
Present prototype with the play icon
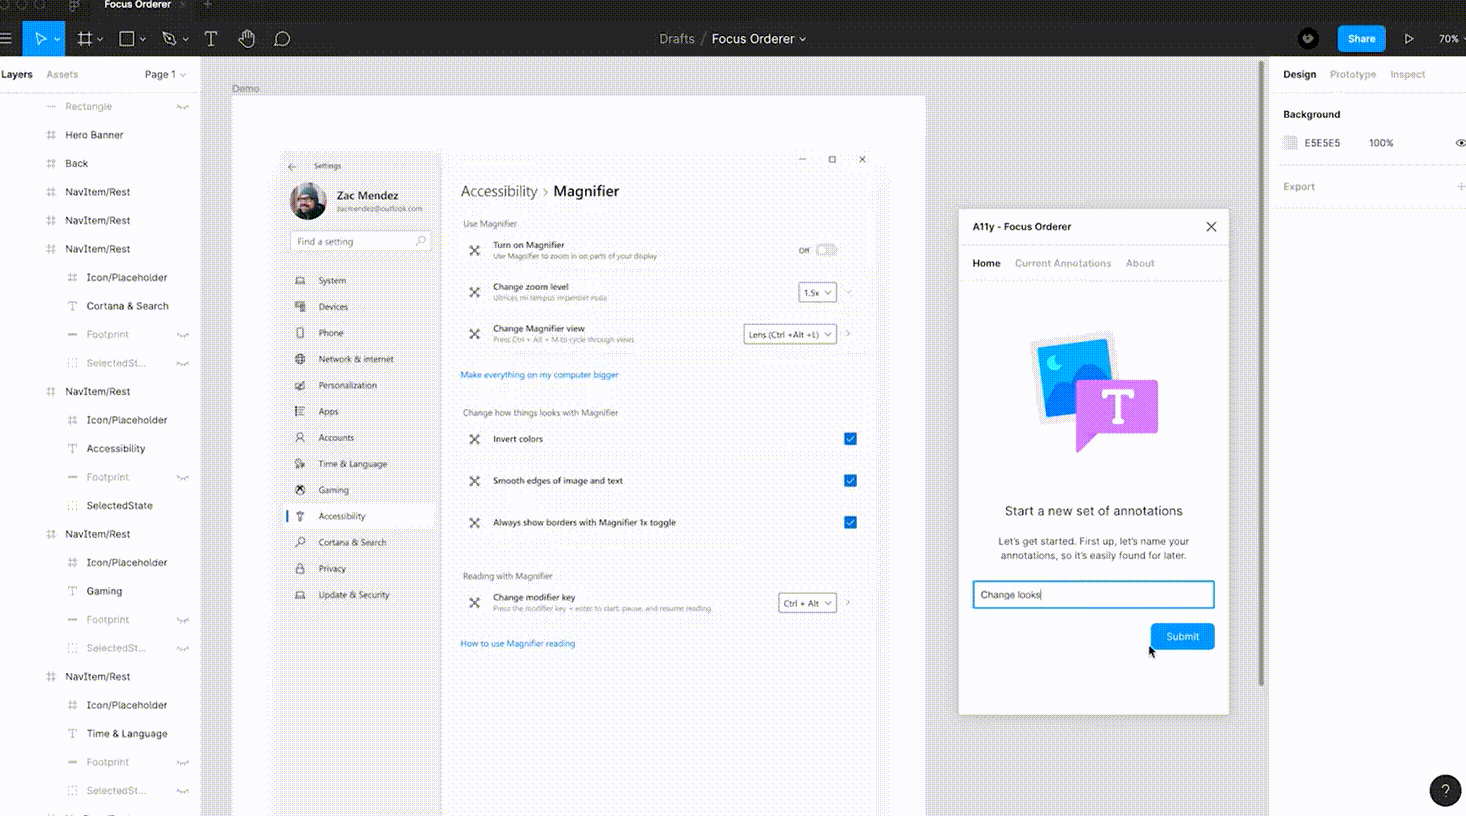1409,39
